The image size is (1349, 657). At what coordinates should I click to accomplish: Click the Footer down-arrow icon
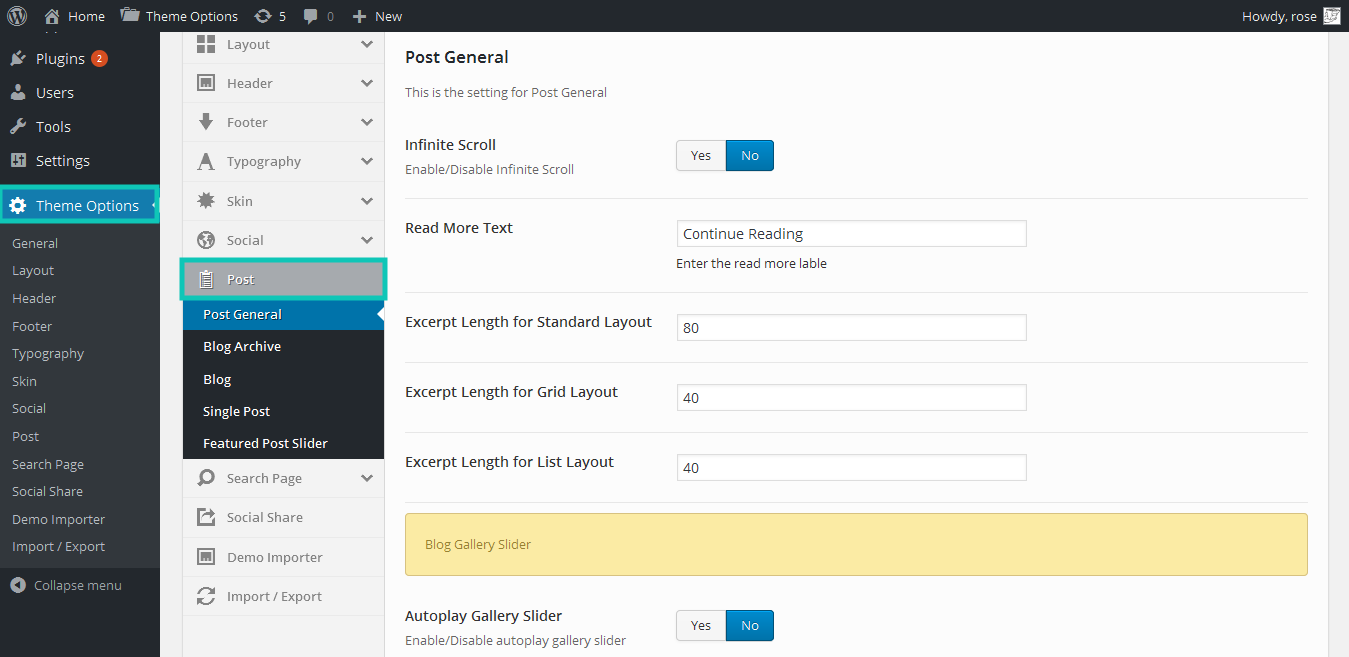click(206, 122)
